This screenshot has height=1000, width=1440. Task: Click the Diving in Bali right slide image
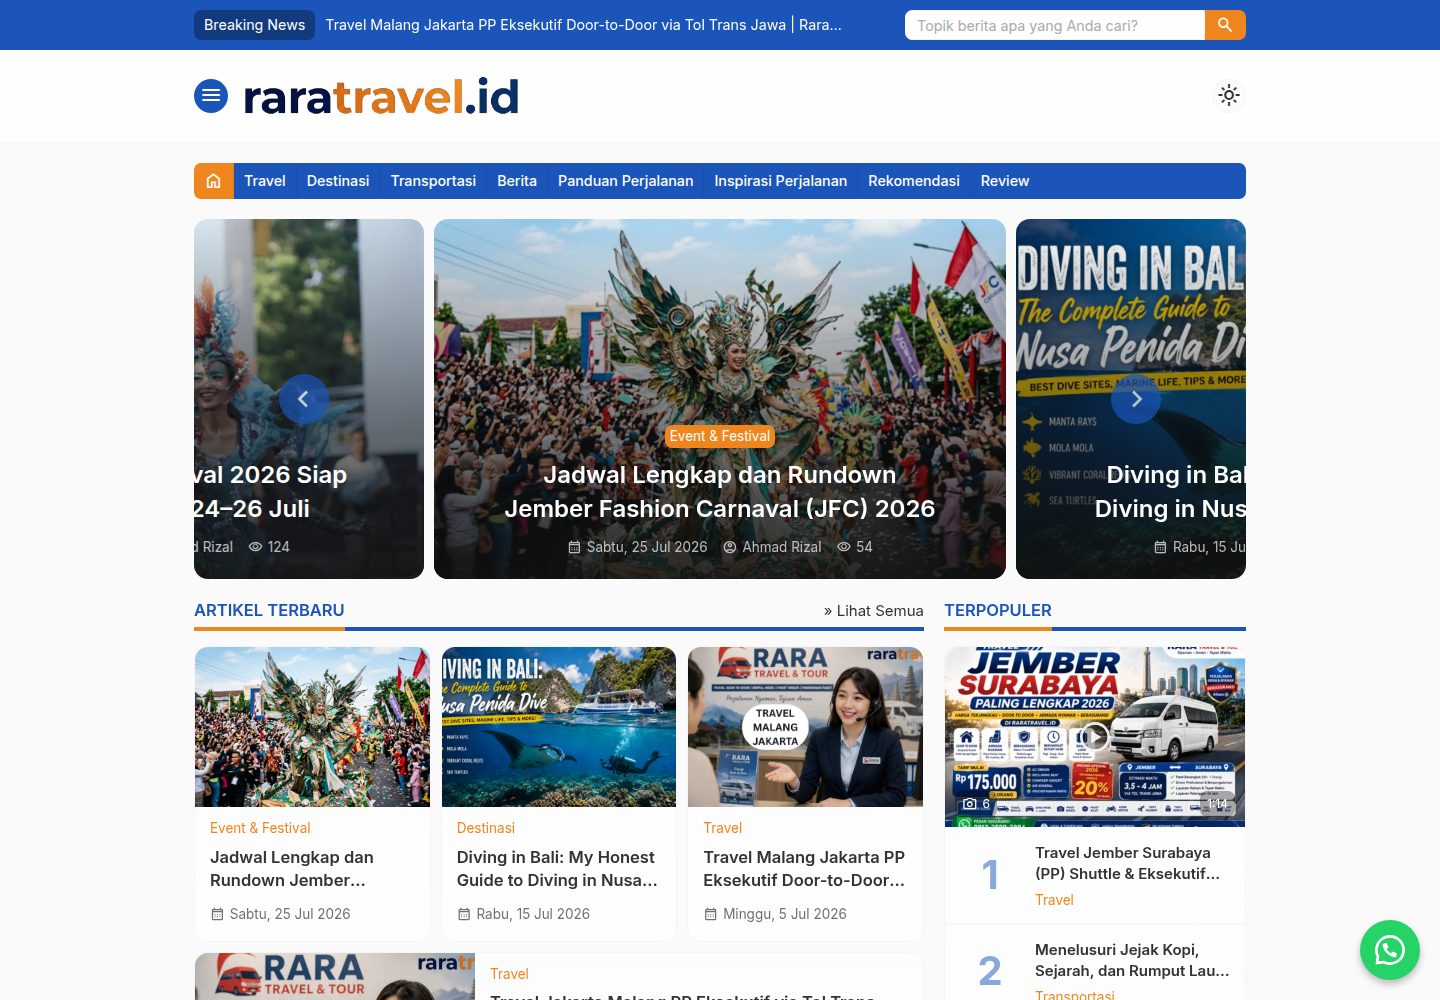[x=1131, y=399]
